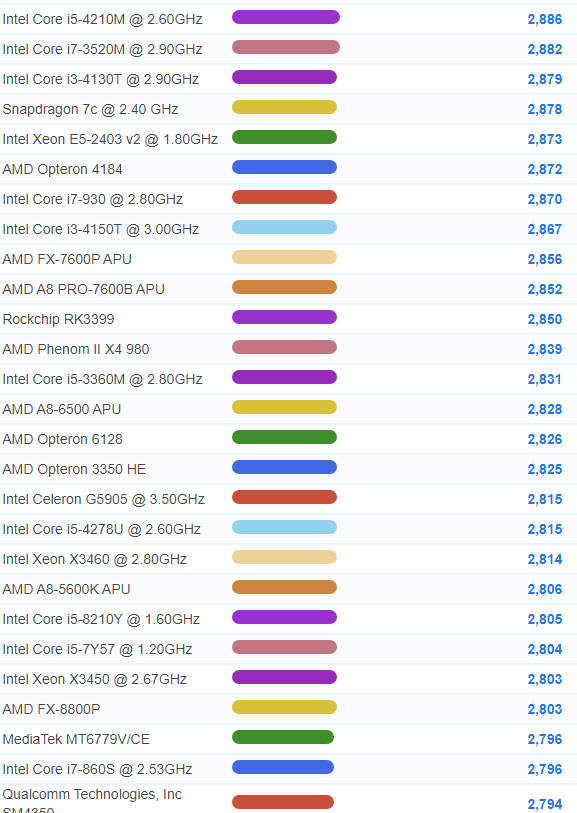Image resolution: width=577 pixels, height=813 pixels.
Task: Select the 2,826 score
Action: point(545,440)
